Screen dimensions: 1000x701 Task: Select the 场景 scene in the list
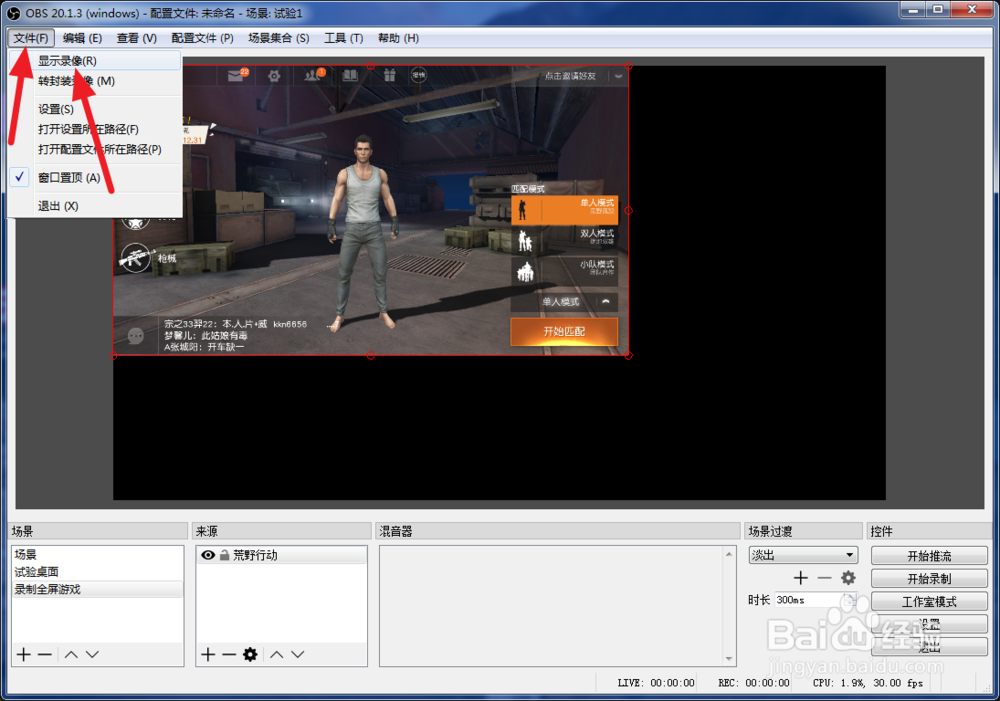pos(97,554)
